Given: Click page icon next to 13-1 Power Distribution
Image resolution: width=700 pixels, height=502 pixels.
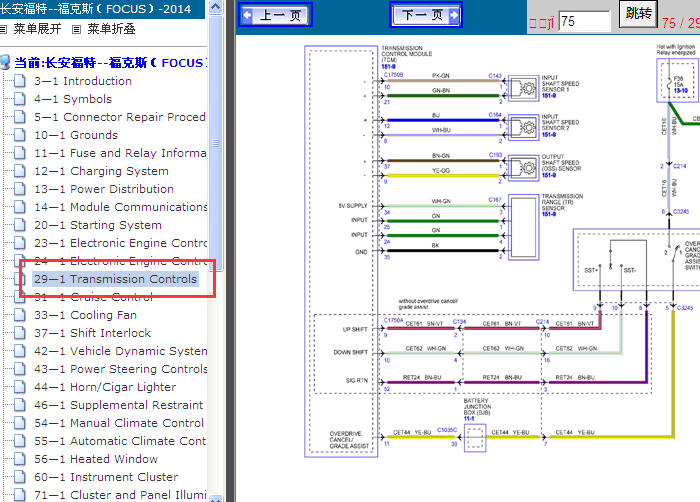Looking at the screenshot, I should tap(20, 189).
